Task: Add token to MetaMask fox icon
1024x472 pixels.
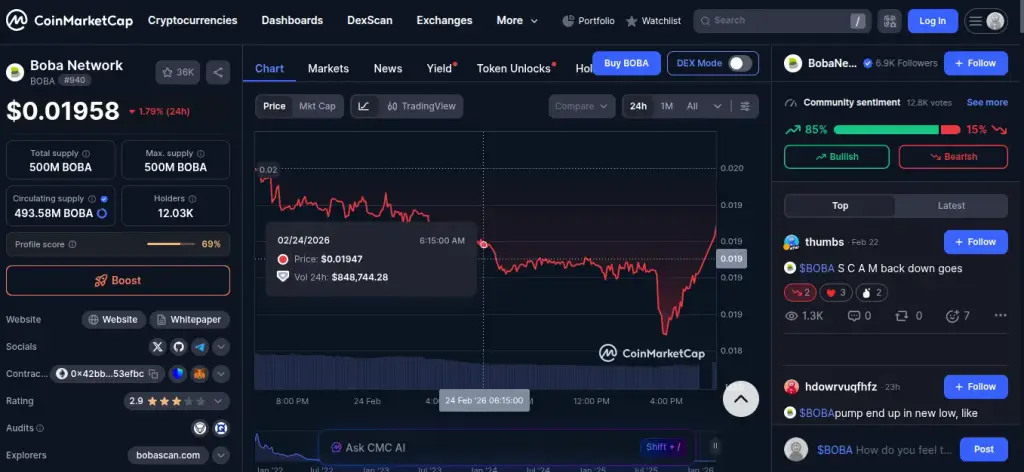Action: click(199, 374)
